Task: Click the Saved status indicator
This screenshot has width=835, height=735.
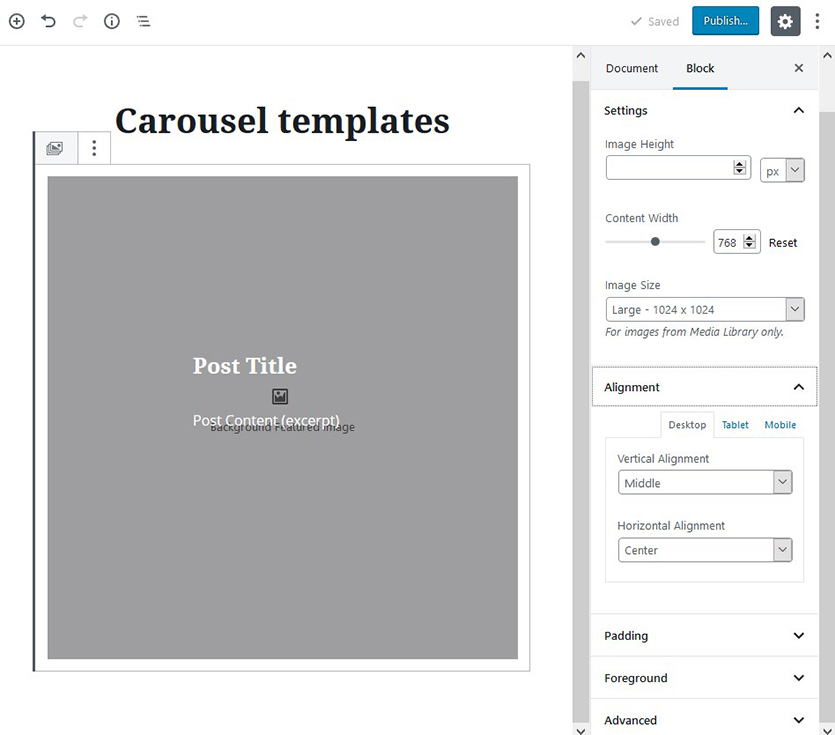Action: (x=655, y=21)
